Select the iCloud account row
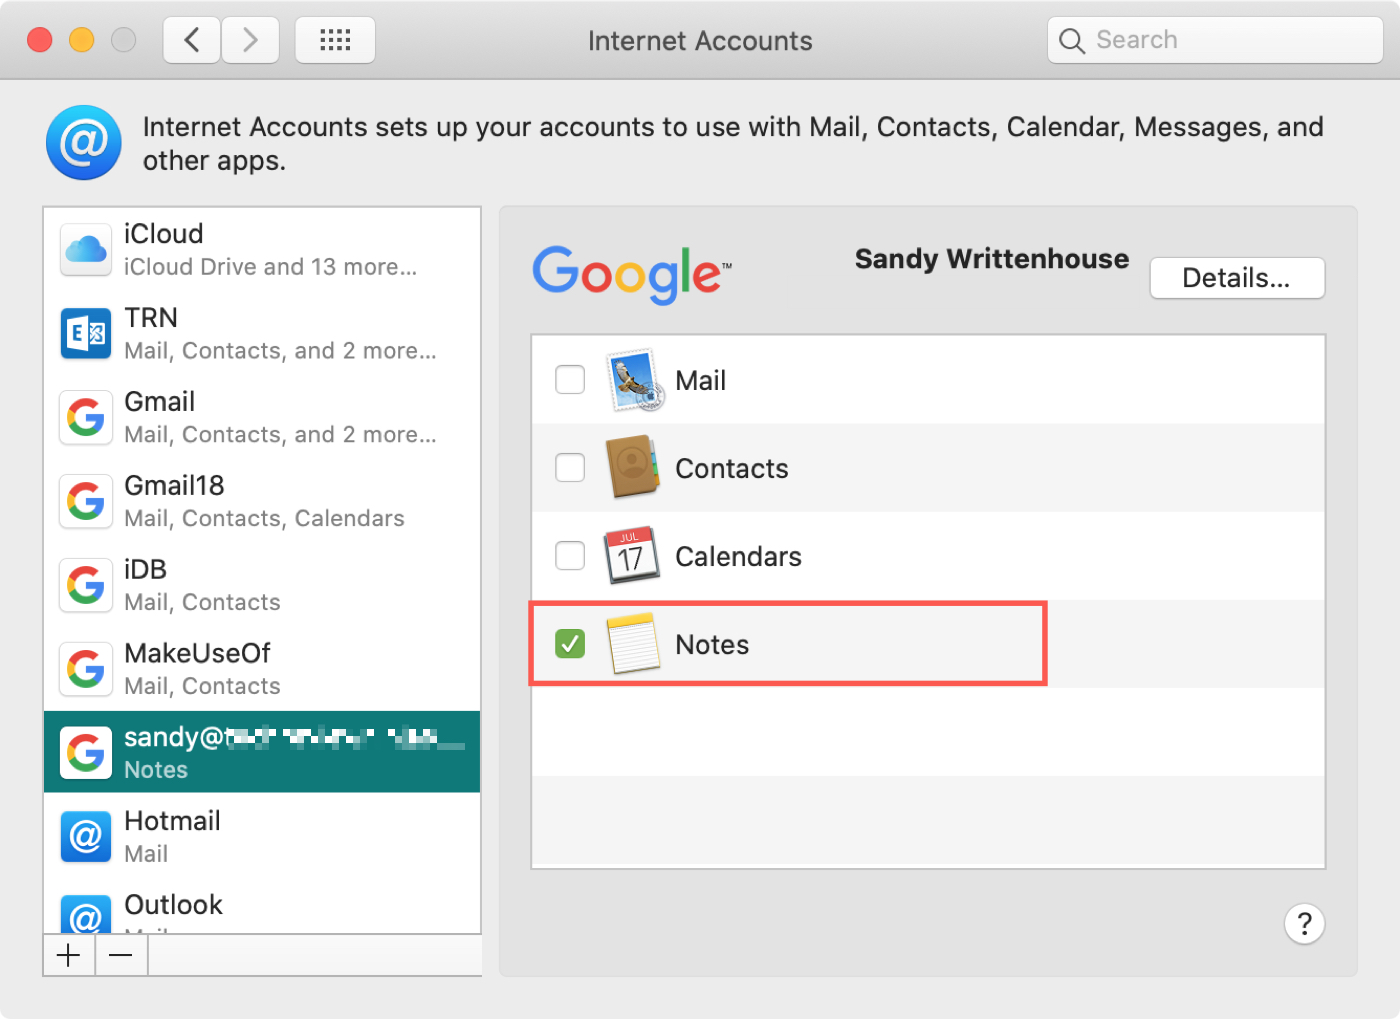The image size is (1400, 1019). click(x=262, y=249)
